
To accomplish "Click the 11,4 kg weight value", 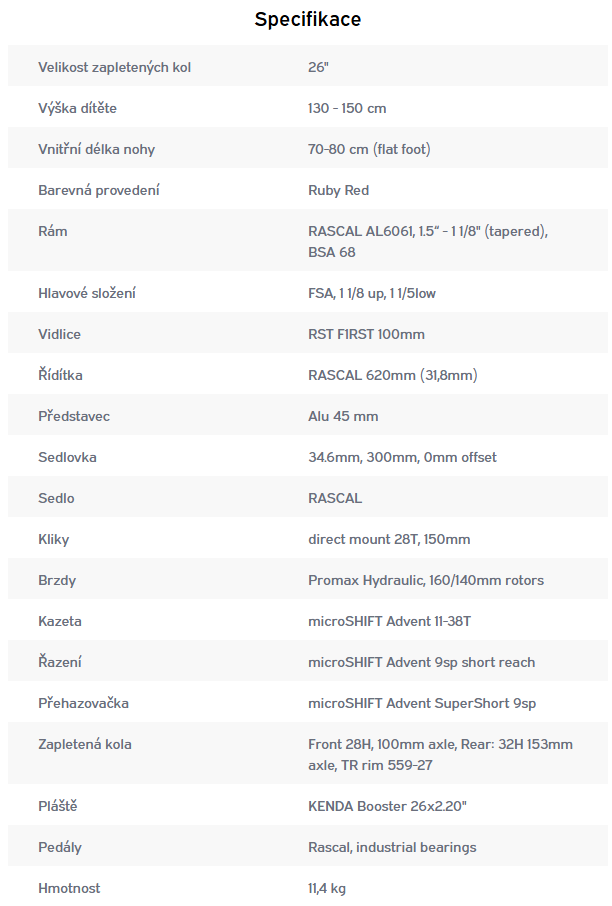I will pyautogui.click(x=326, y=888).
